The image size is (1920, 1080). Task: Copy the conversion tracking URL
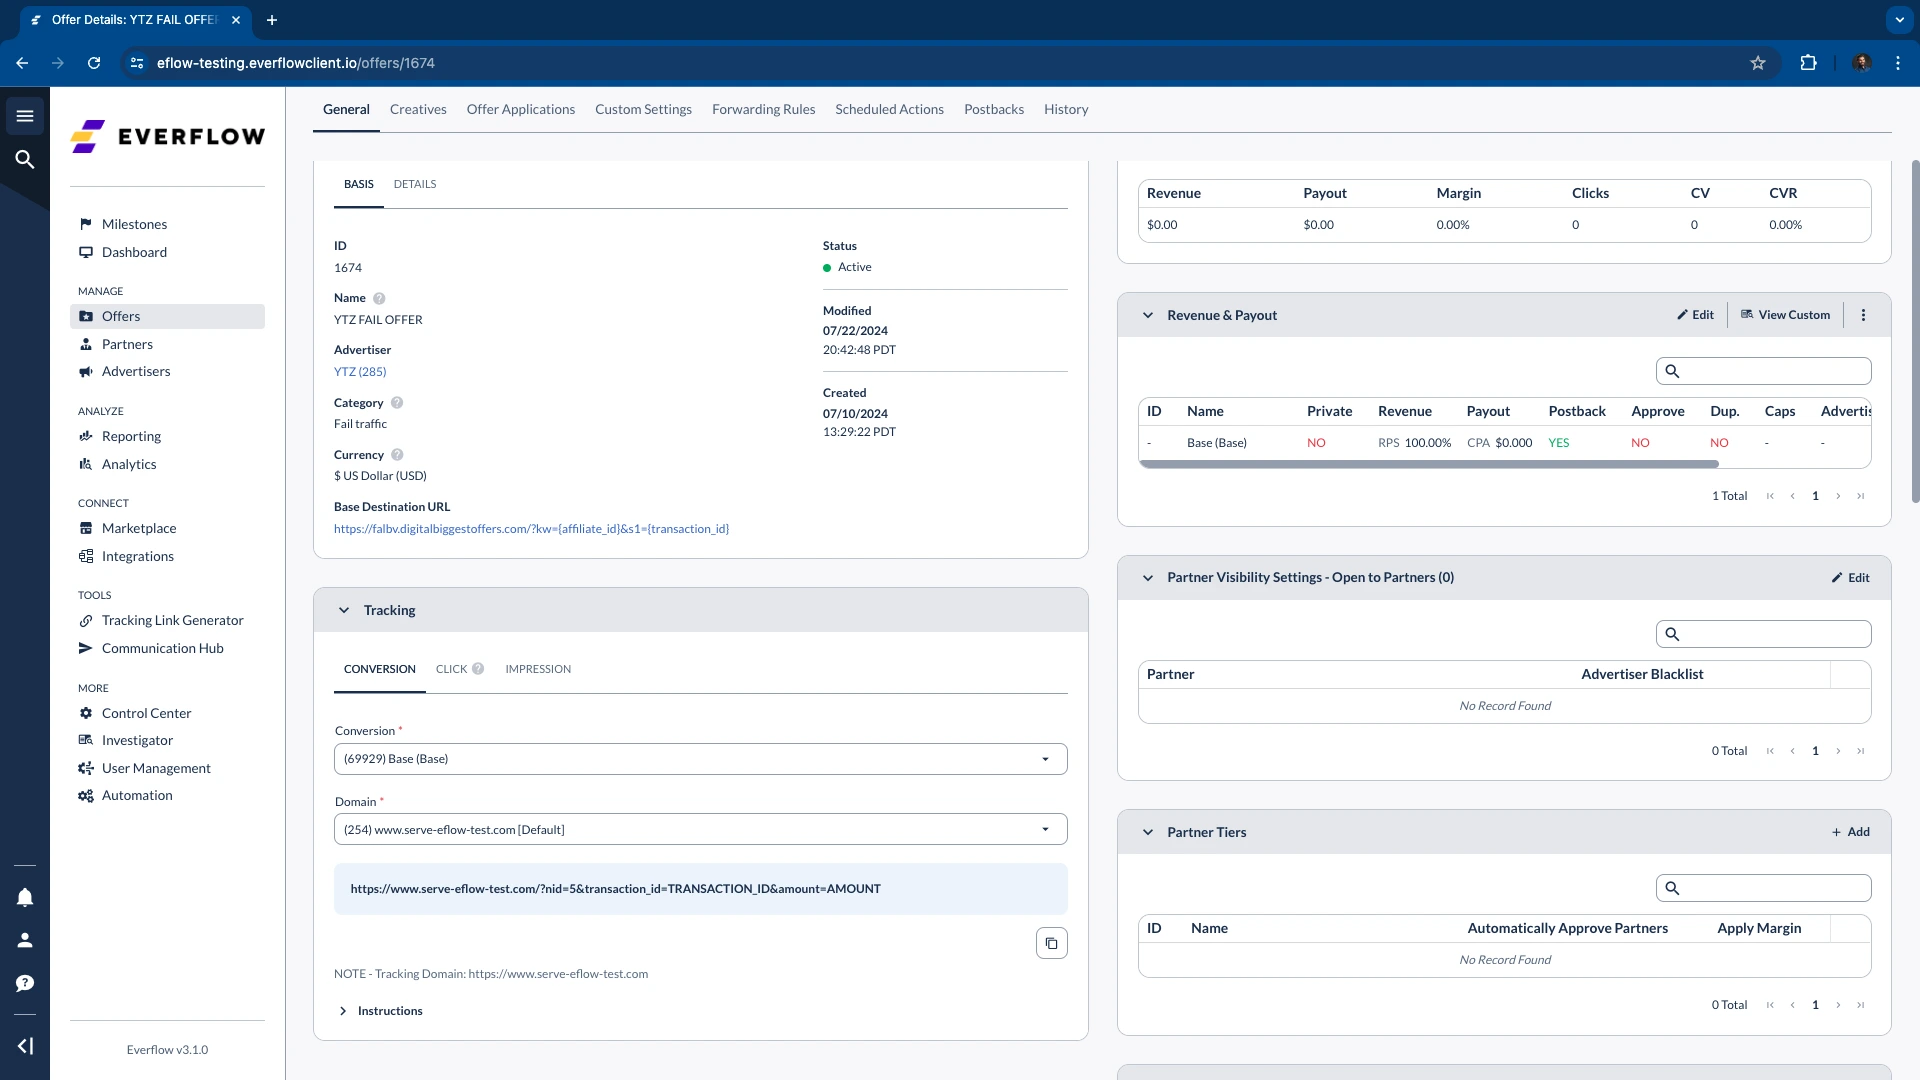(1051, 943)
